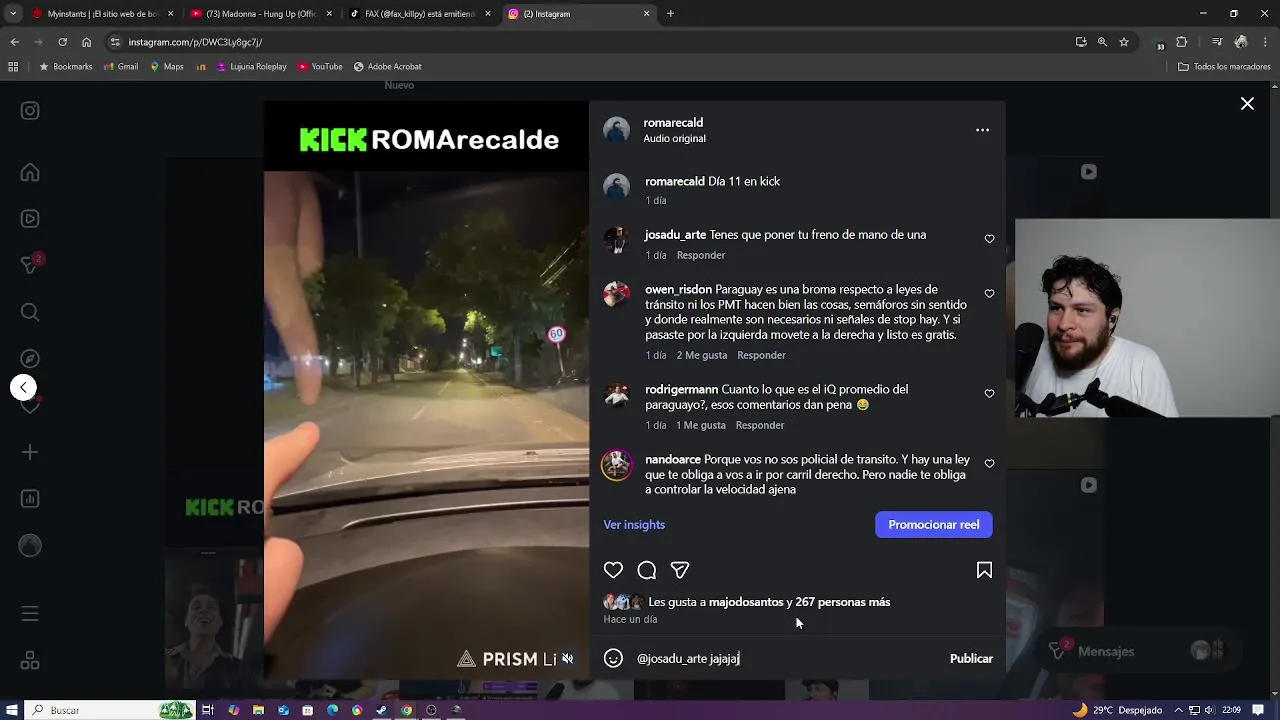Open the emoji picker in the comment box
Image resolution: width=1280 pixels, height=720 pixels.
pos(614,658)
